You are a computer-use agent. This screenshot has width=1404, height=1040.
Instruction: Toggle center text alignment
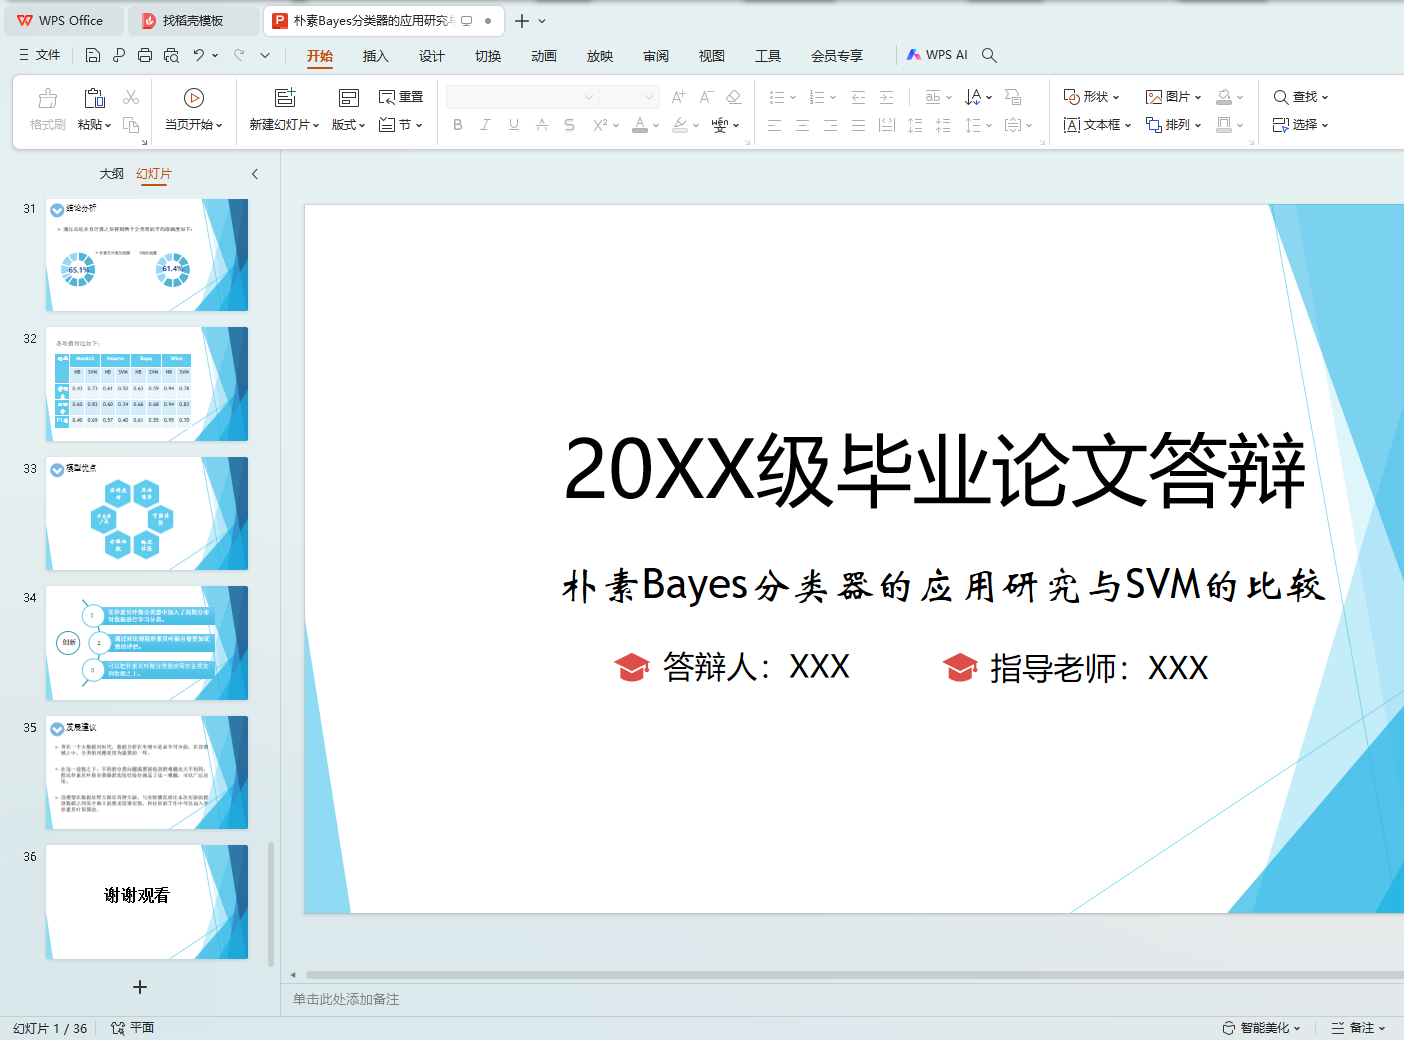(x=802, y=125)
